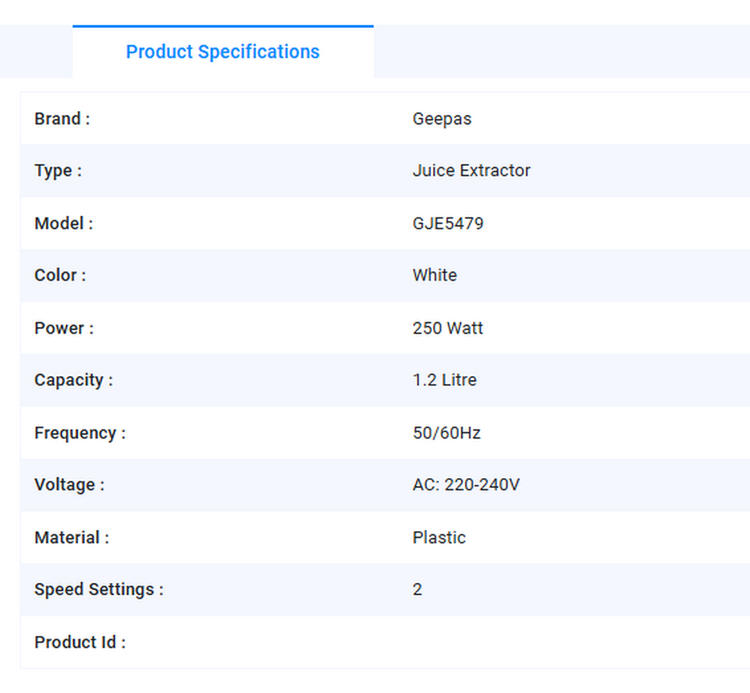Click the Speed Settings label
Viewport: 750px width, 693px height.
(99, 590)
